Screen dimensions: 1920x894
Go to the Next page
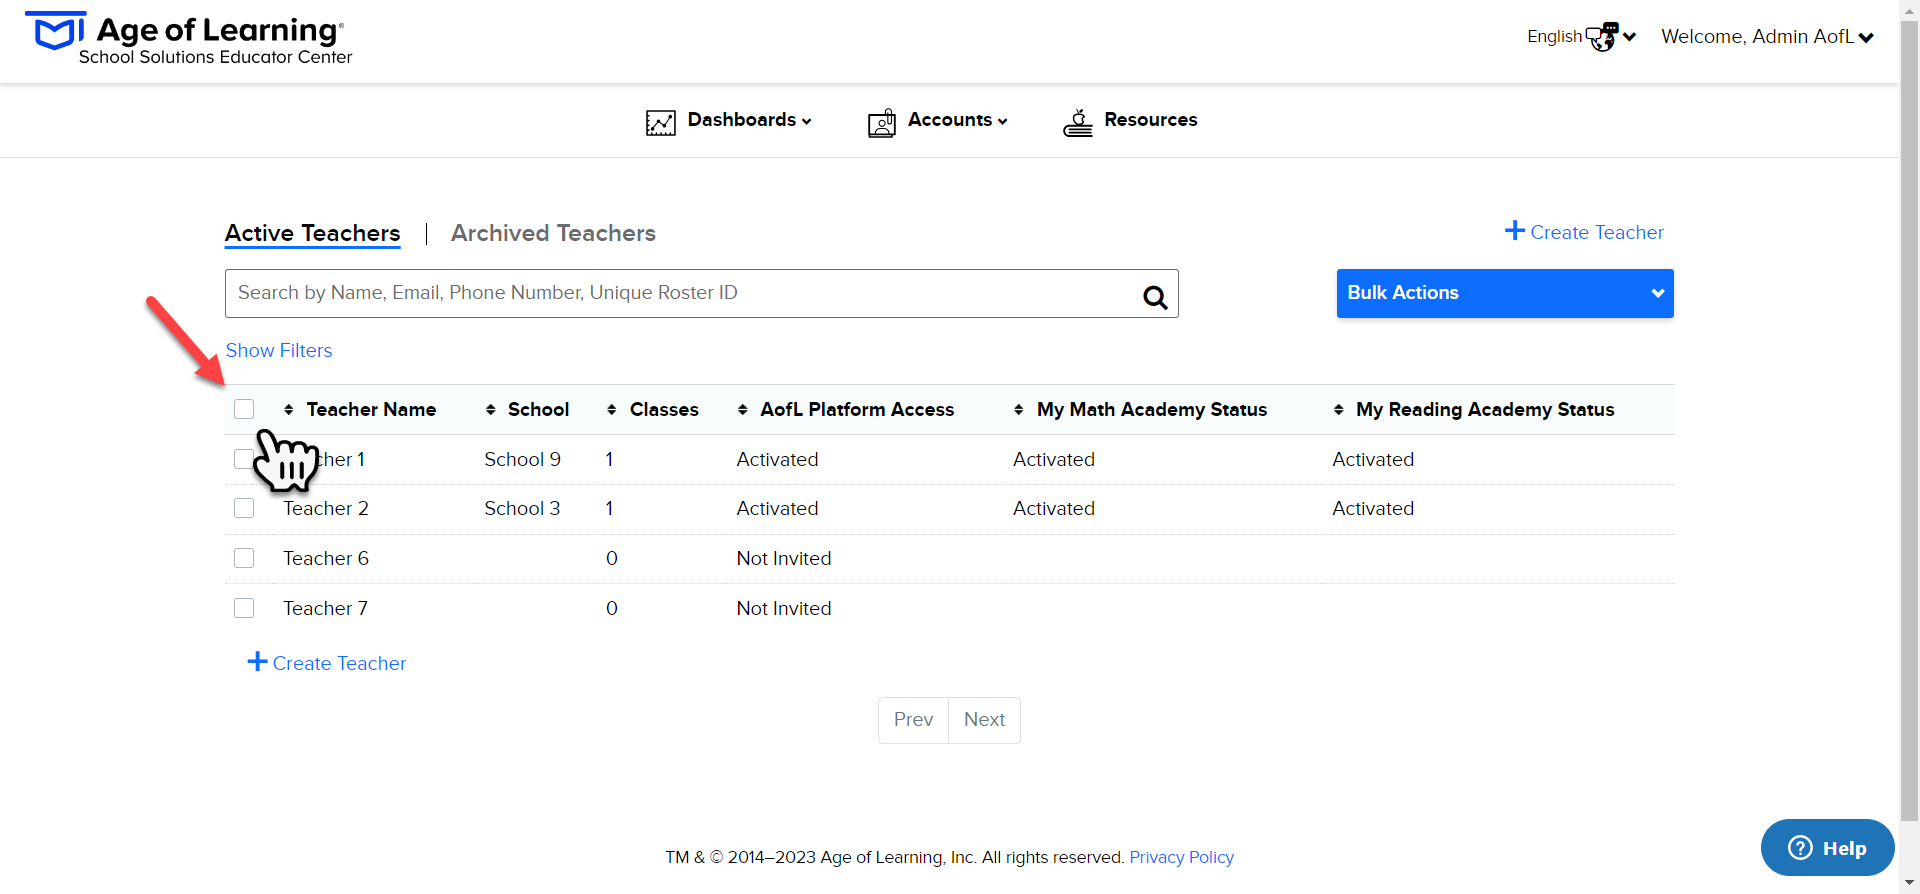click(x=984, y=720)
